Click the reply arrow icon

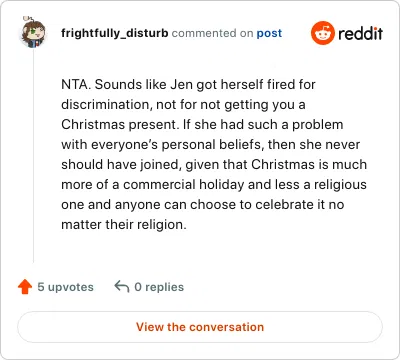point(122,286)
